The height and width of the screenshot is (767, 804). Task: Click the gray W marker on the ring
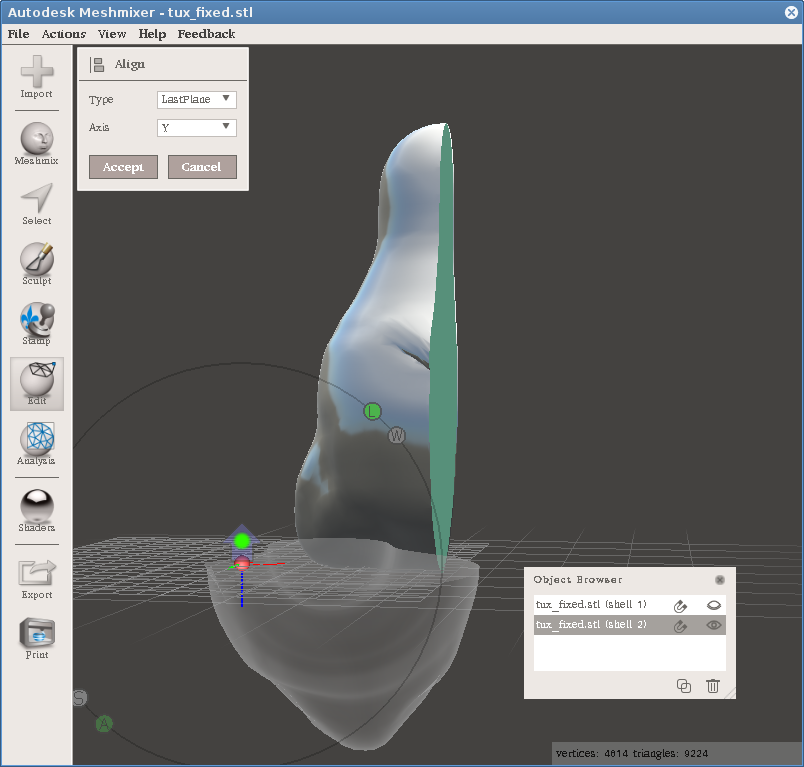[x=396, y=436]
